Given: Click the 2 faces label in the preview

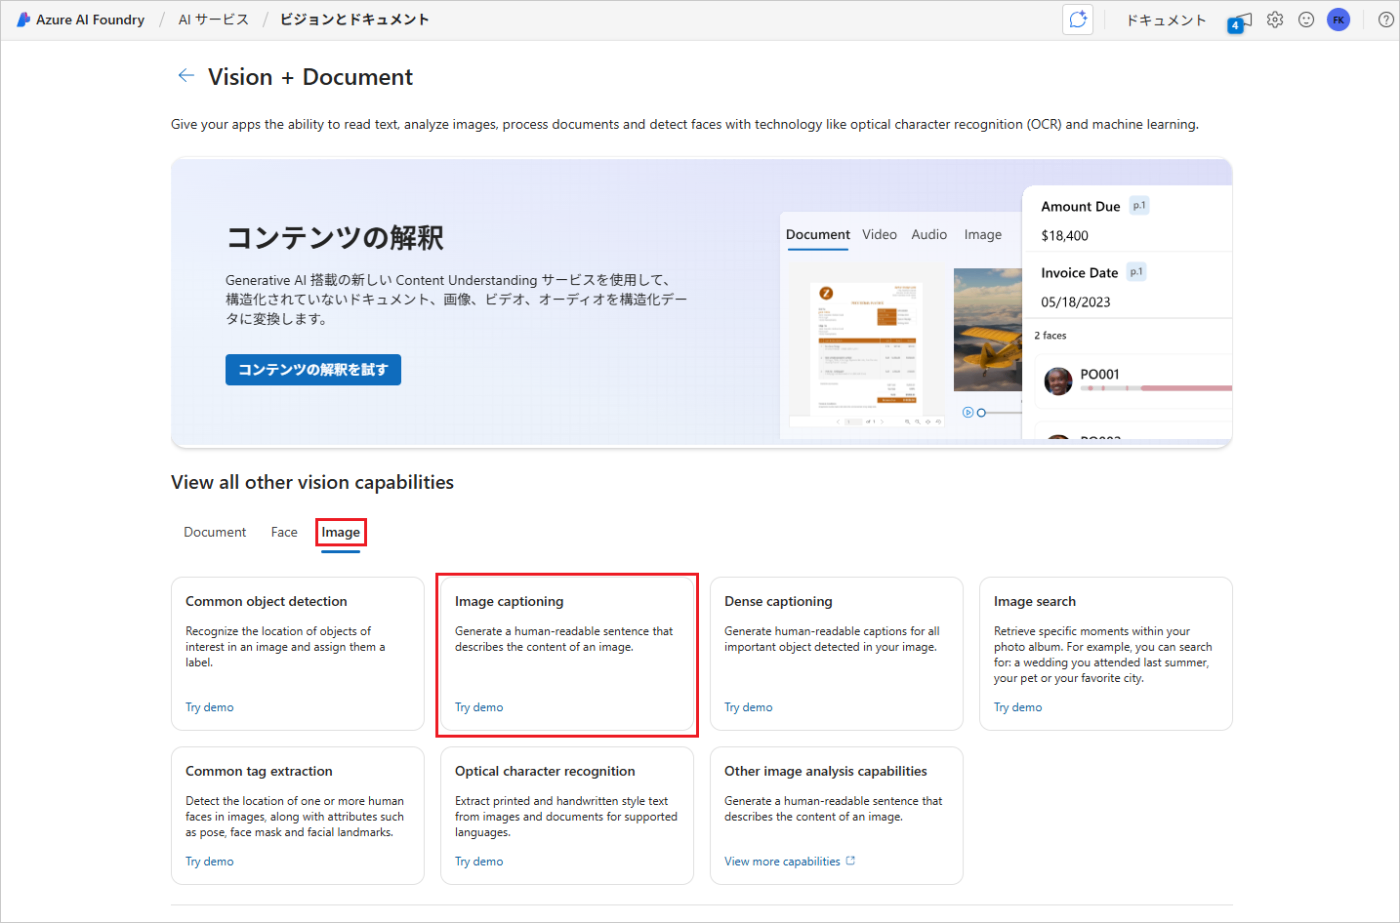Looking at the screenshot, I should tap(1050, 336).
